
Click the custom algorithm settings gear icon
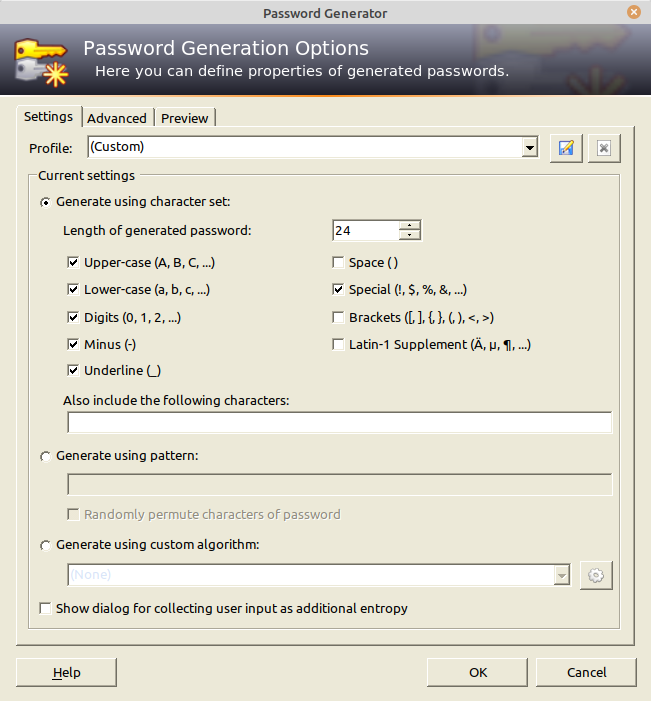click(x=596, y=575)
